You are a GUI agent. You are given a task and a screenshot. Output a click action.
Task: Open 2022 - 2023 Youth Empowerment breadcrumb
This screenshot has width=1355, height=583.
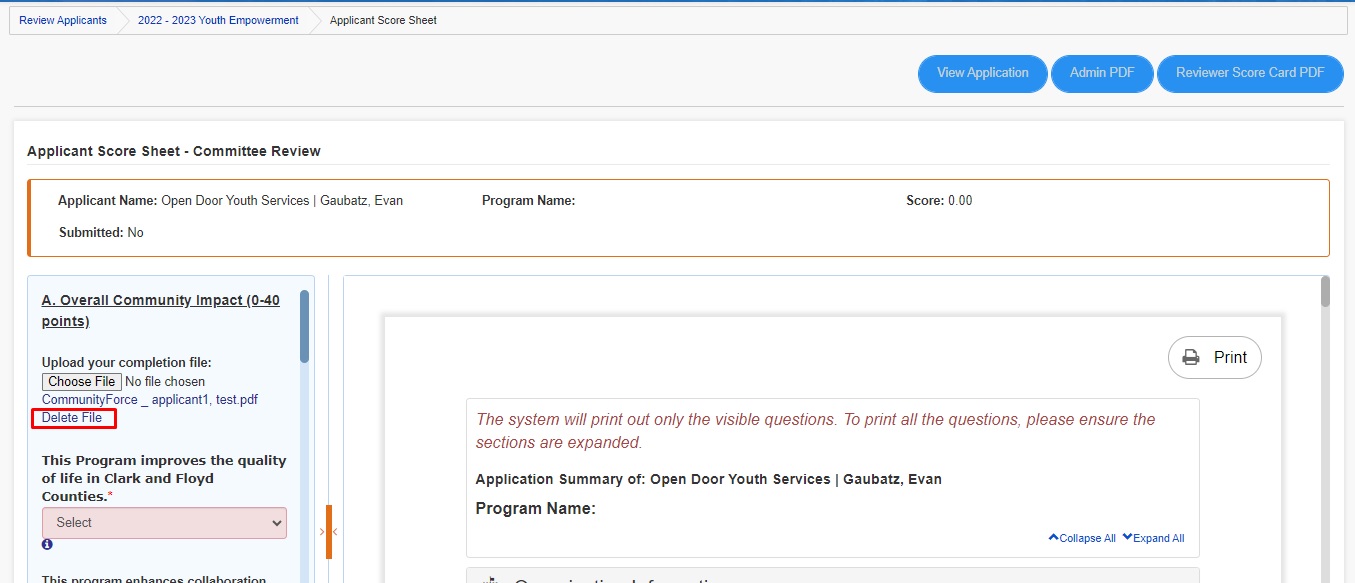(218, 20)
